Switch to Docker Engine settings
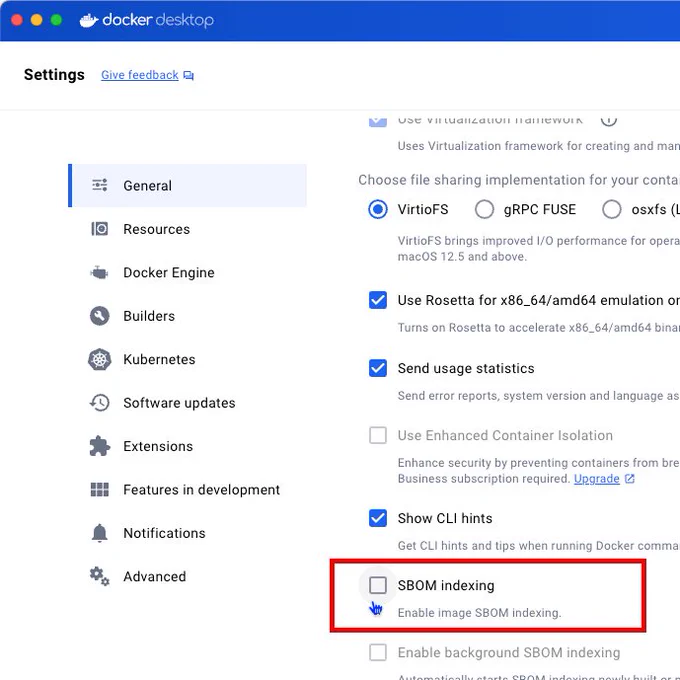Screen dimensions: 680x680 [x=188, y=272]
